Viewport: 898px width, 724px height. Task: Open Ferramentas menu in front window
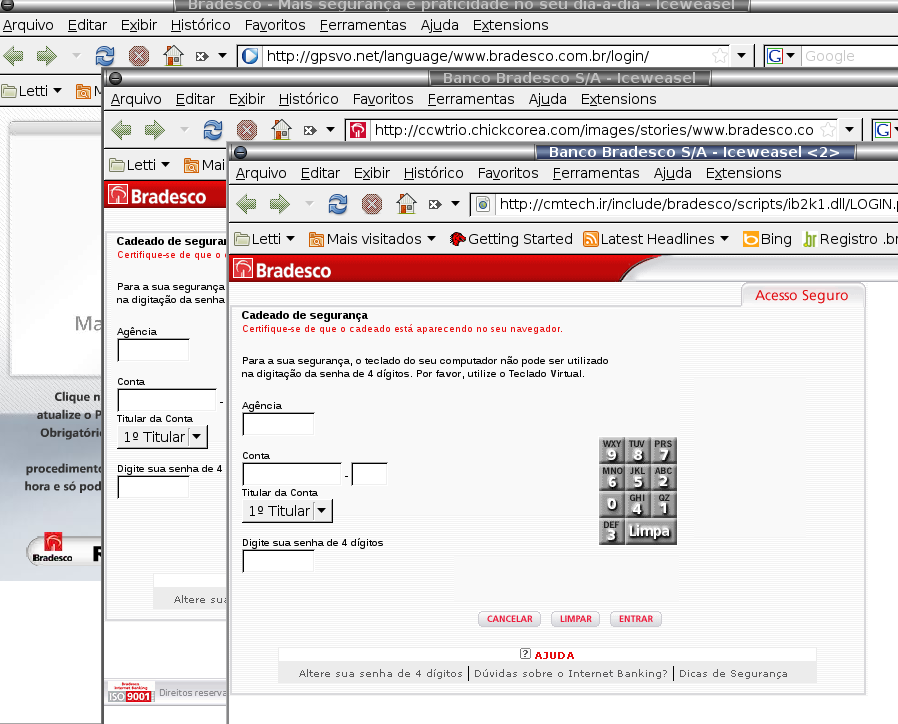(x=596, y=173)
